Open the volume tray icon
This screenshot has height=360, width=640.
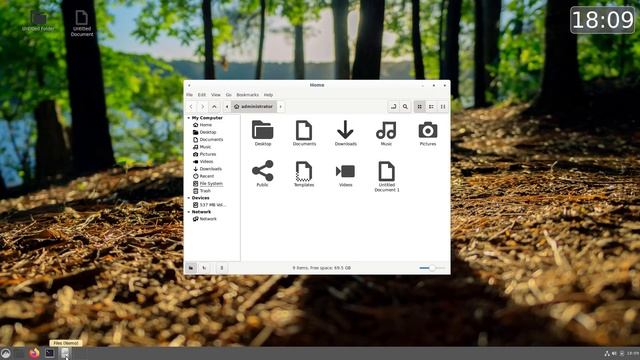(614, 353)
